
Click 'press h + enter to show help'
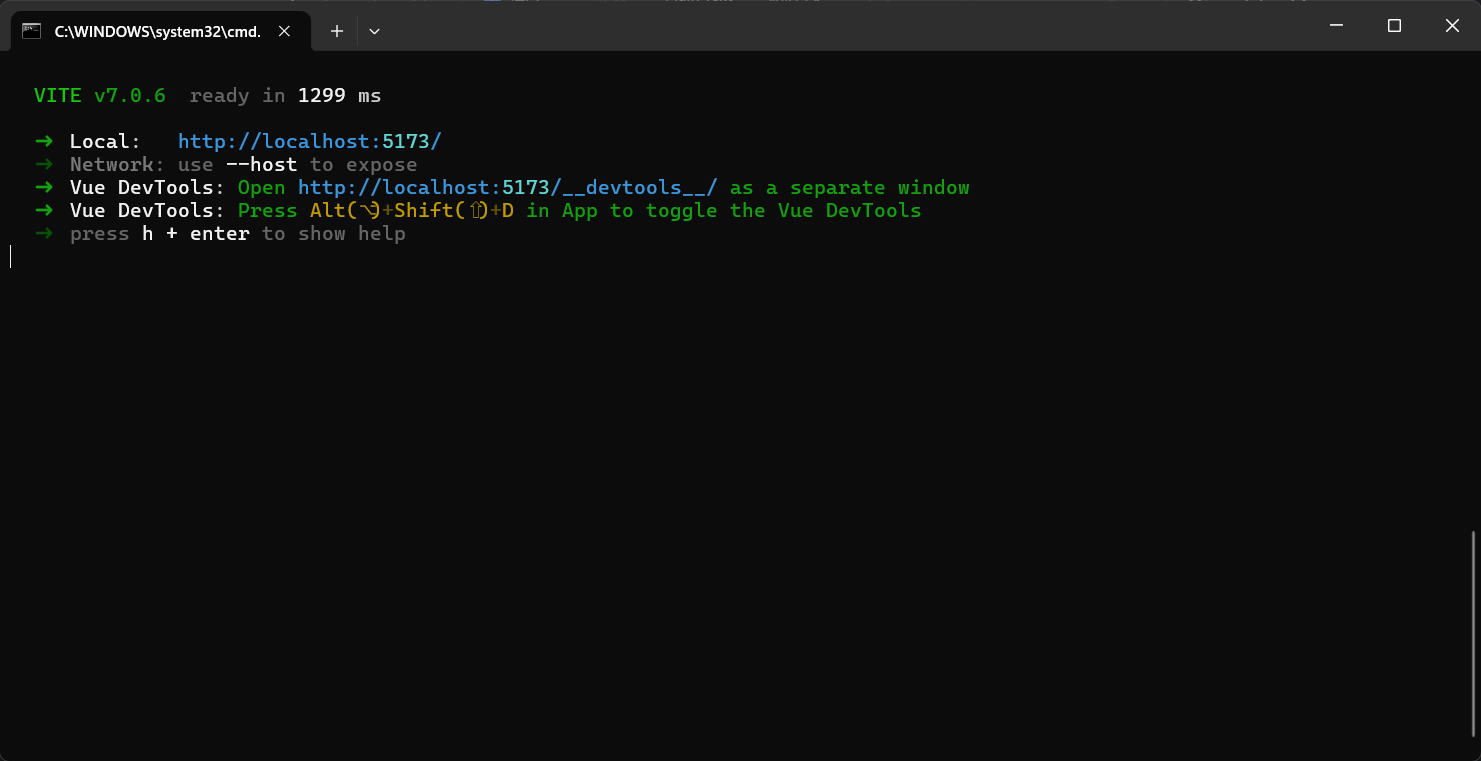pos(238,234)
